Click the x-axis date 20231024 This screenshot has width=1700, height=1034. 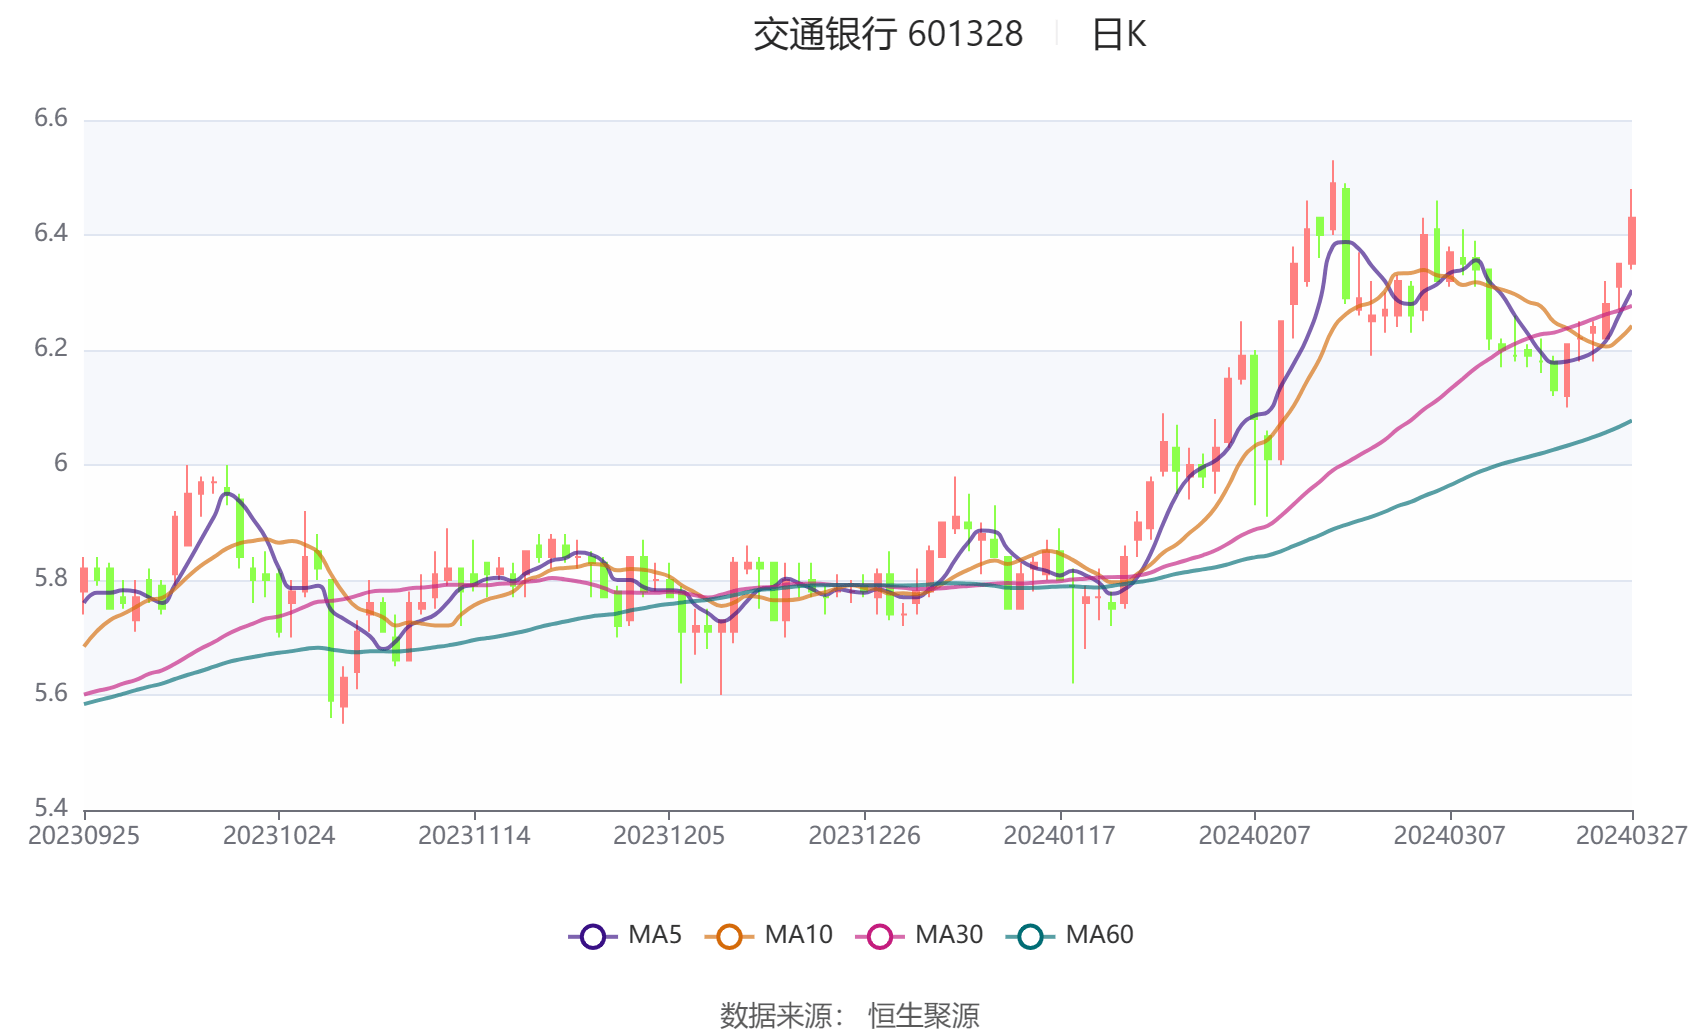pos(279,835)
